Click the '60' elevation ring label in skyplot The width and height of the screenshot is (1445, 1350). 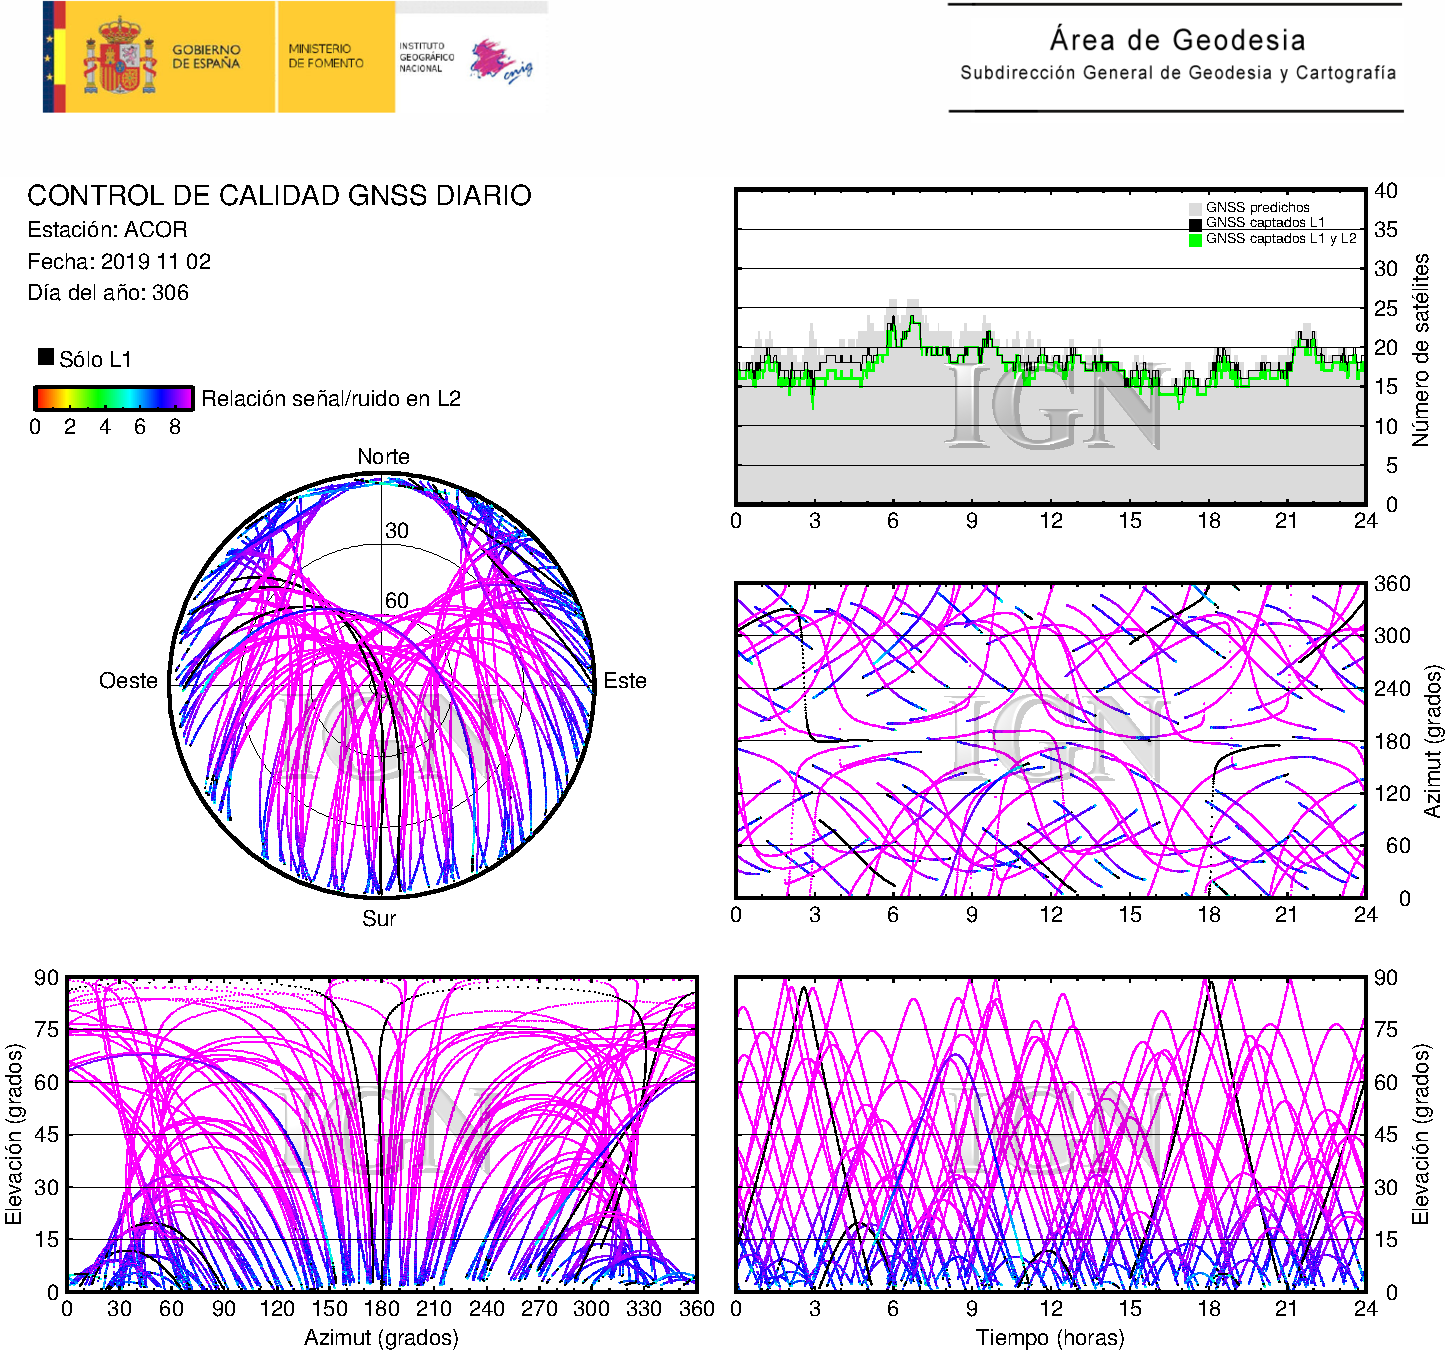(x=397, y=600)
